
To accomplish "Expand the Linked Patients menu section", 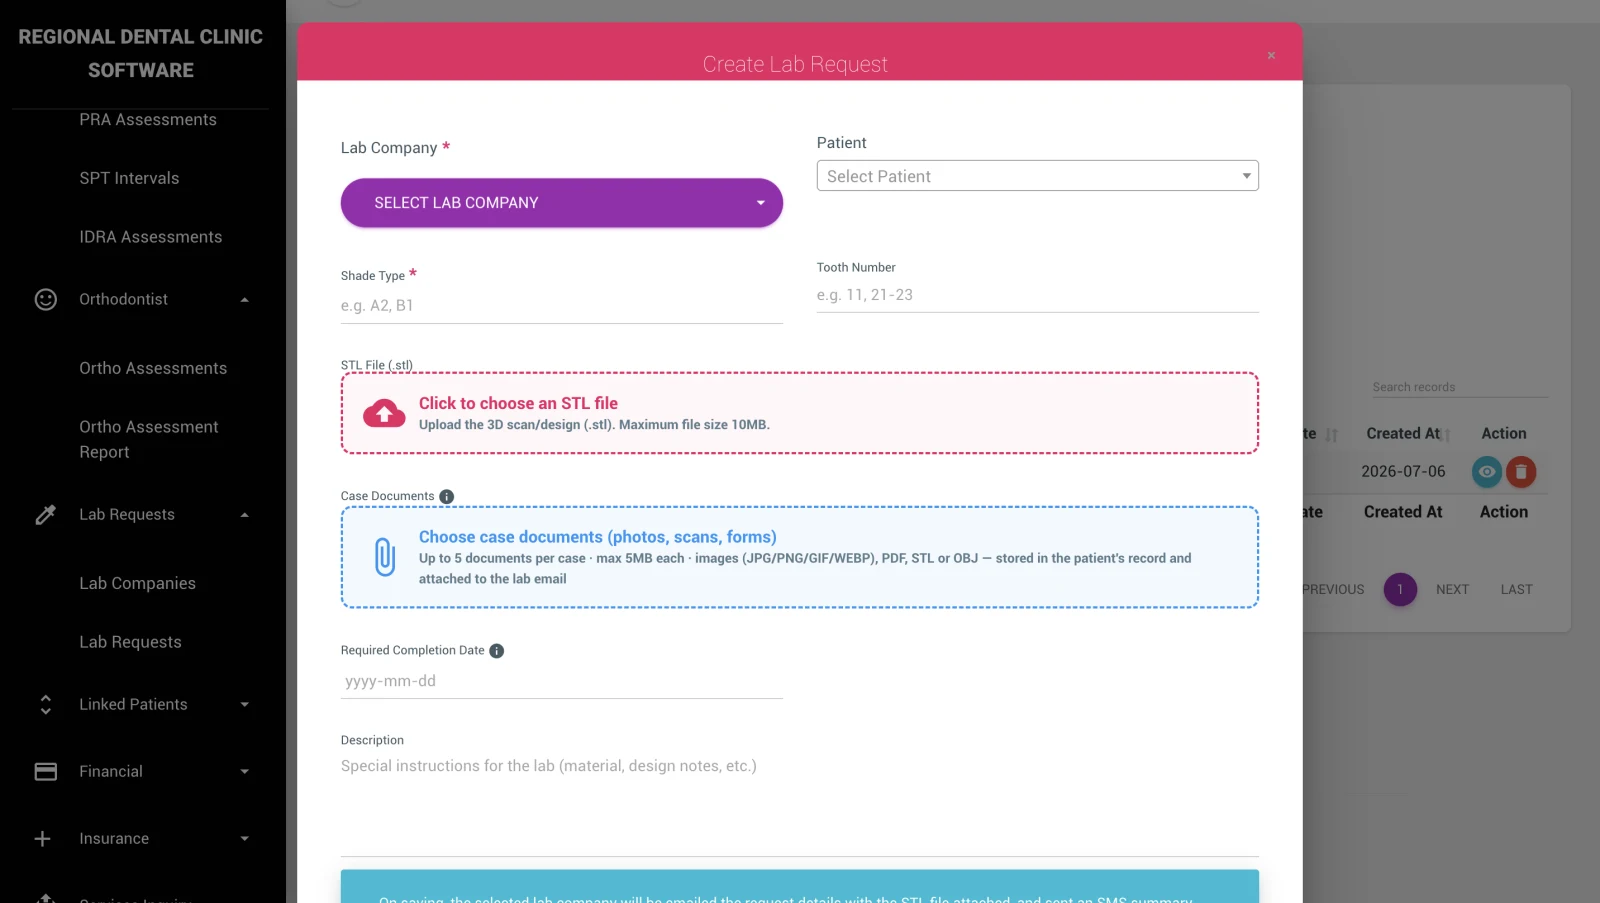I will (x=245, y=705).
